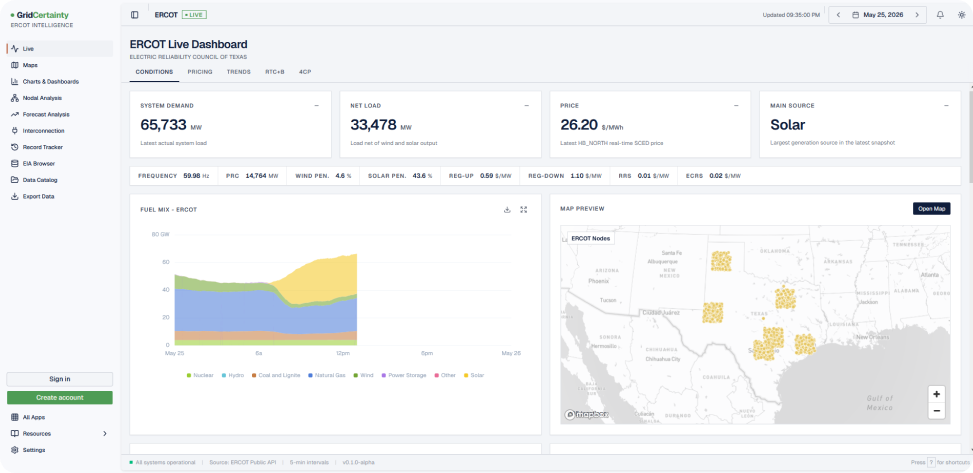Toggle the light/dark theme sun icon
The image size is (973, 473).
pos(961,15)
